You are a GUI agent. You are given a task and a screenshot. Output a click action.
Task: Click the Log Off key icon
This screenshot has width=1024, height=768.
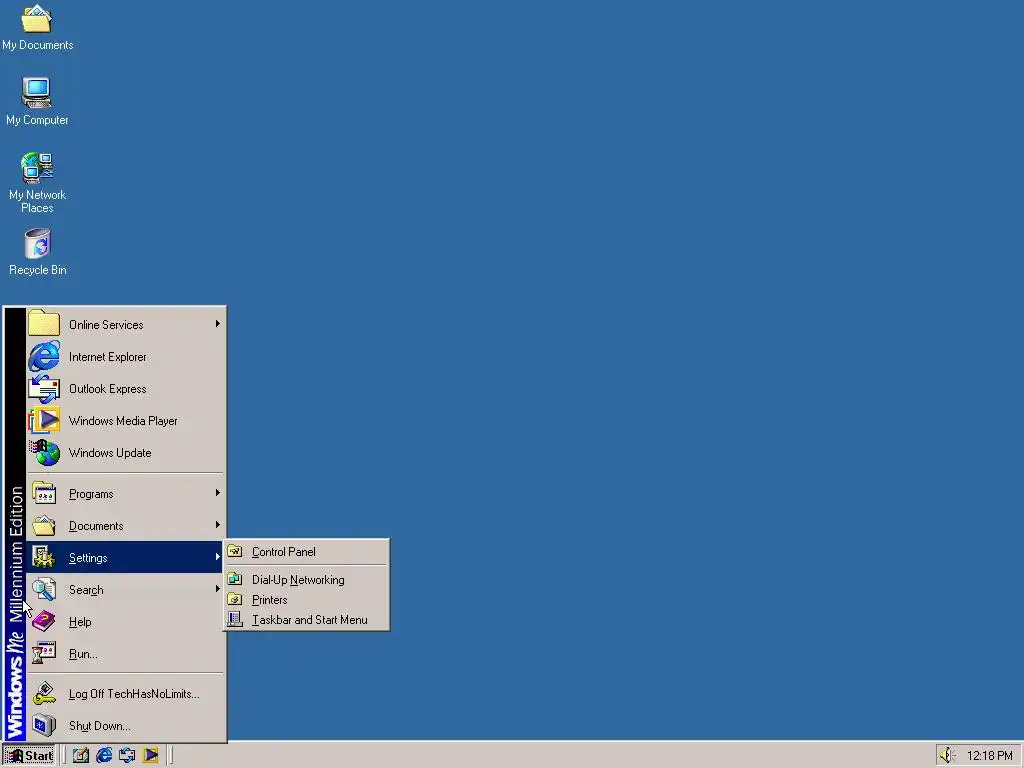(44, 693)
